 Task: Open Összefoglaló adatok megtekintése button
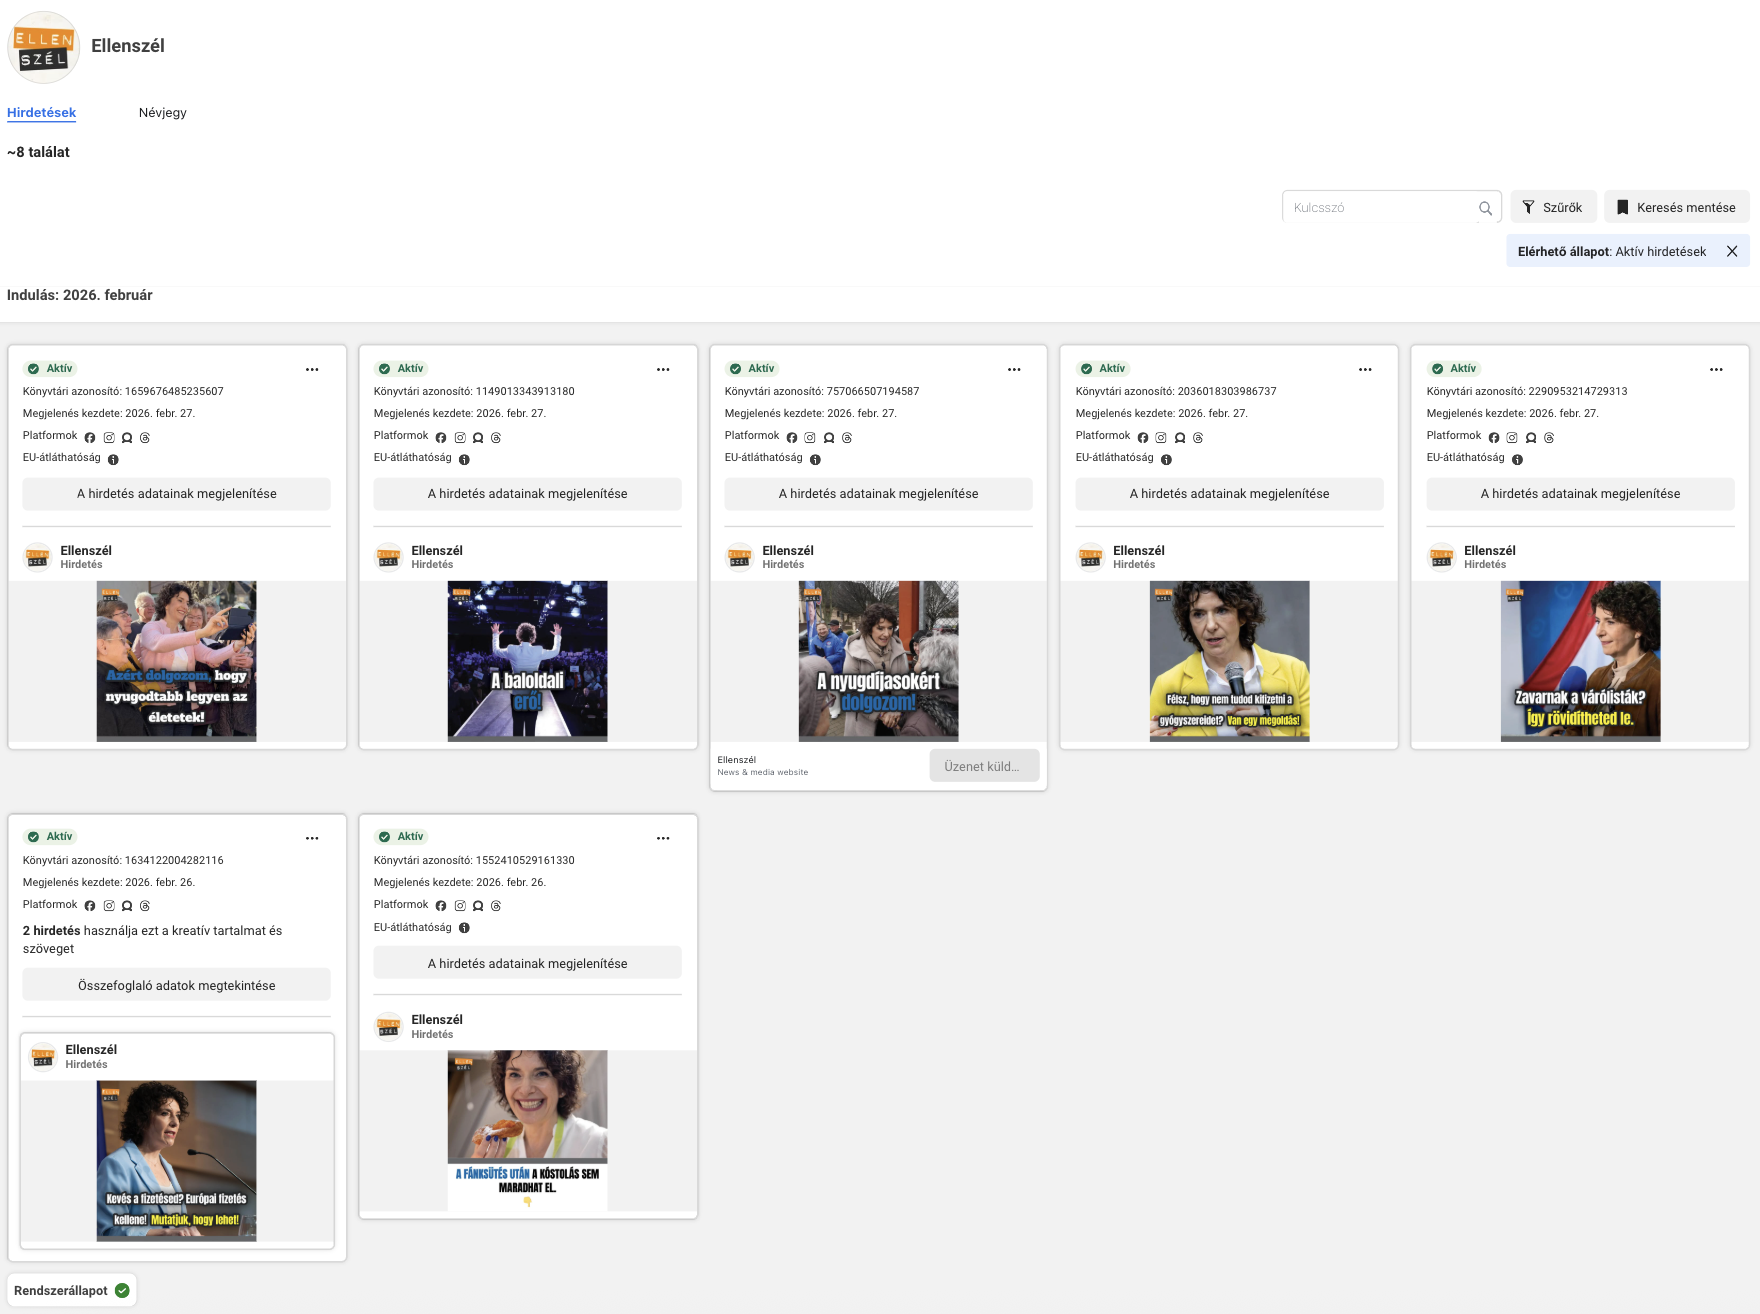176,985
